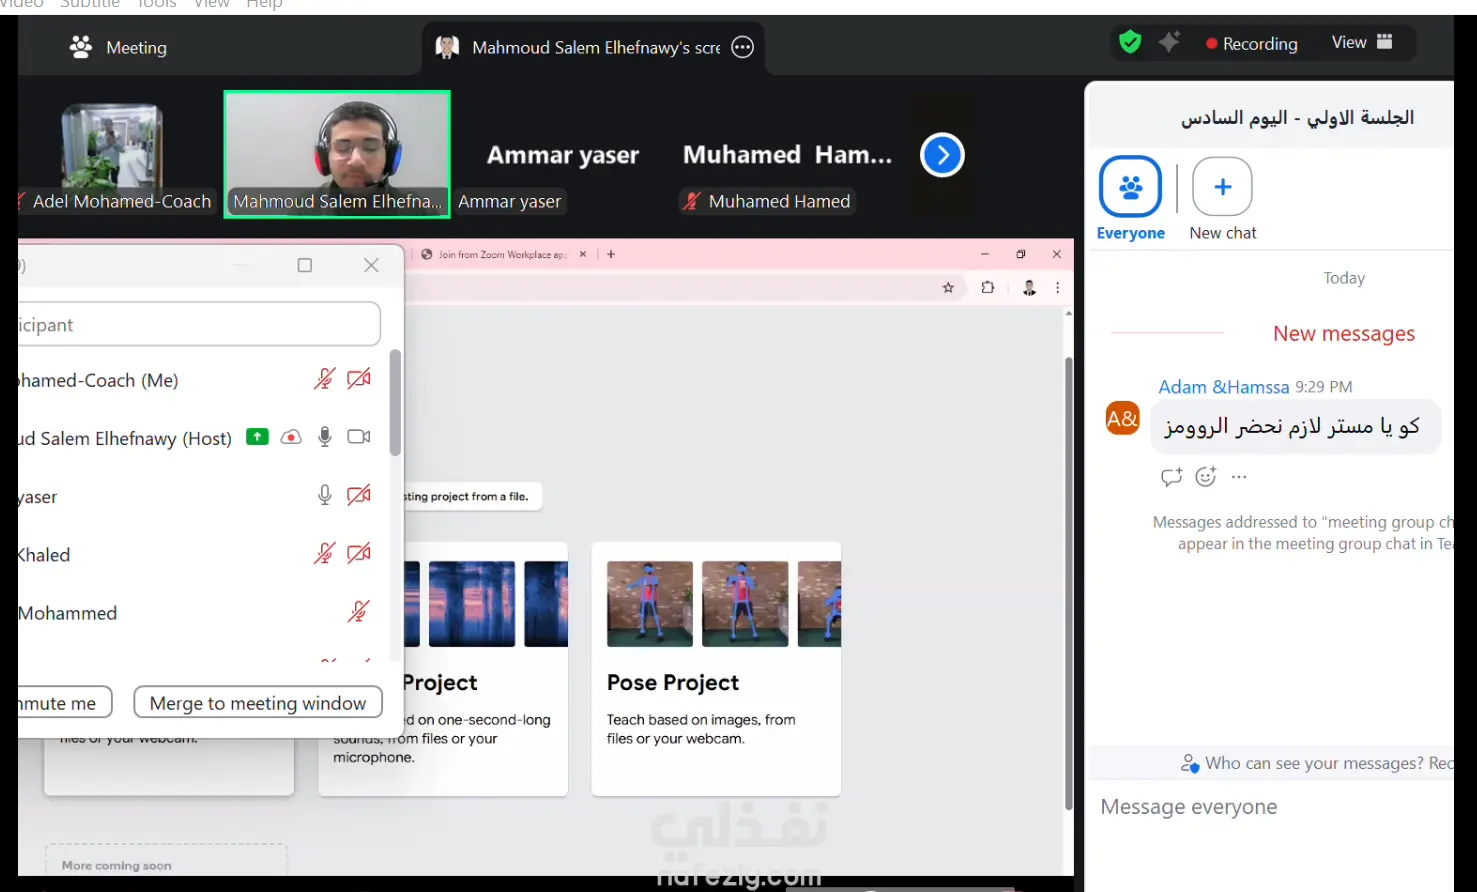Screen dimensions: 1477x892
Task: Maximize the participants pop-out window
Action: (305, 265)
